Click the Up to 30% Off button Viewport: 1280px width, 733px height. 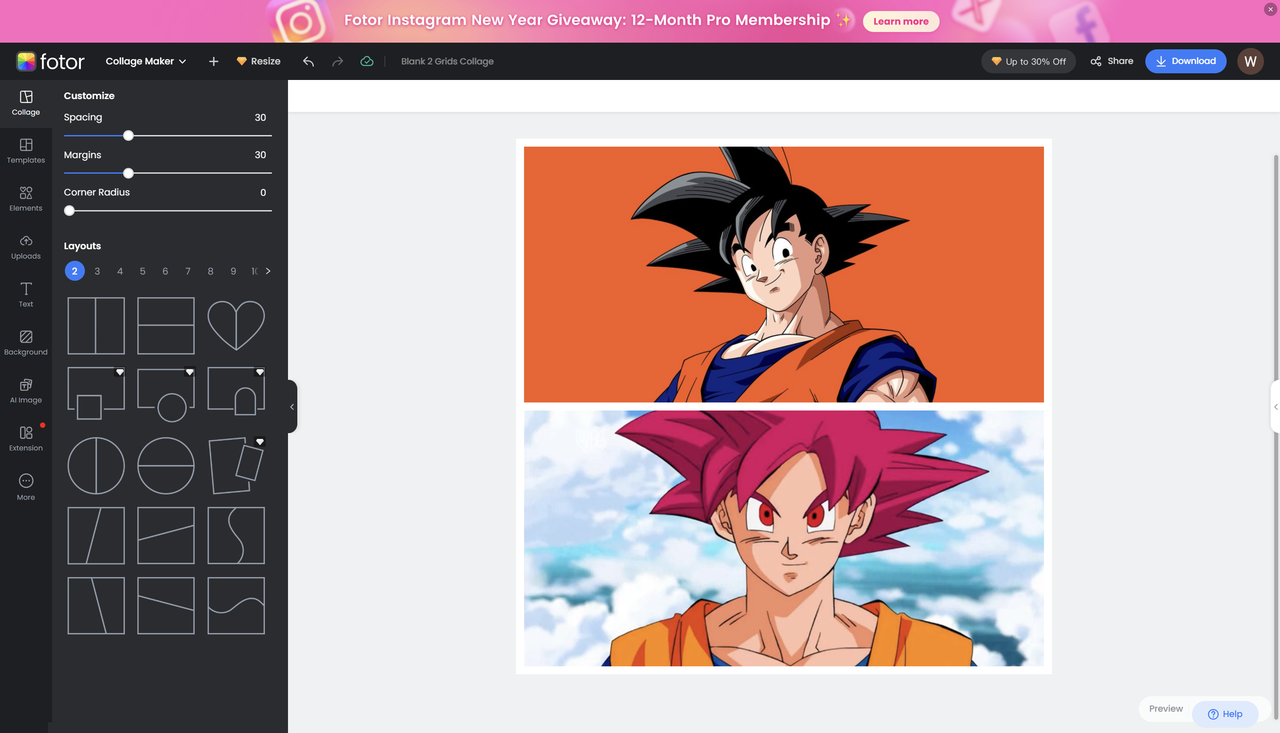coord(1028,61)
